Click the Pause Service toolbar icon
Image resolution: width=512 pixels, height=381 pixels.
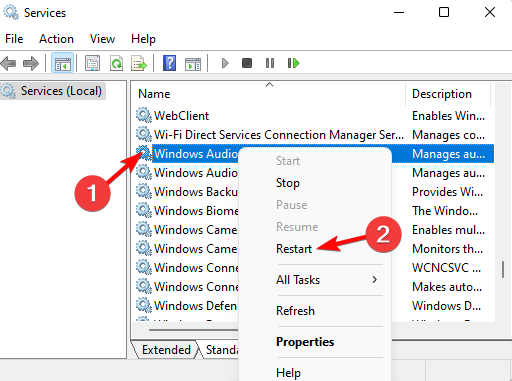[x=270, y=63]
